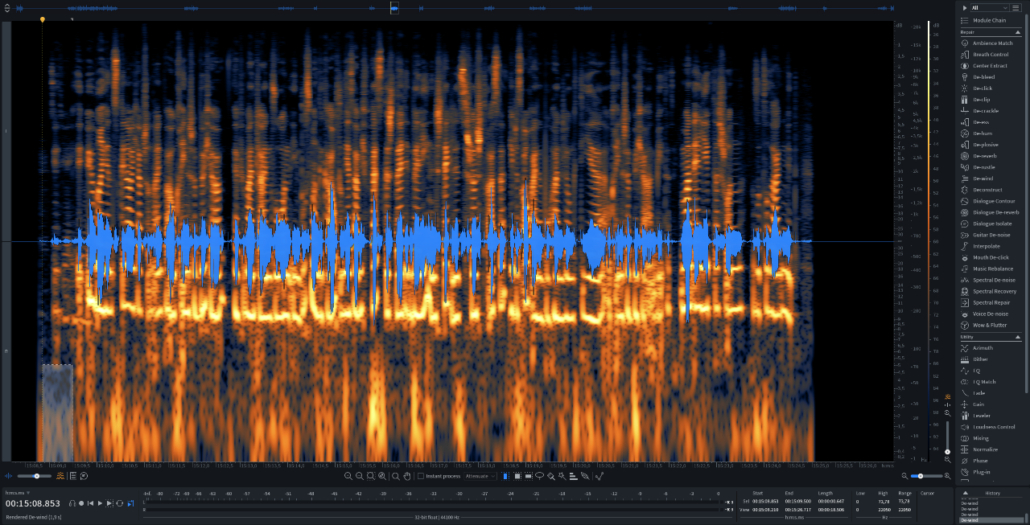Select last De-wind entry in History

[x=970, y=520]
